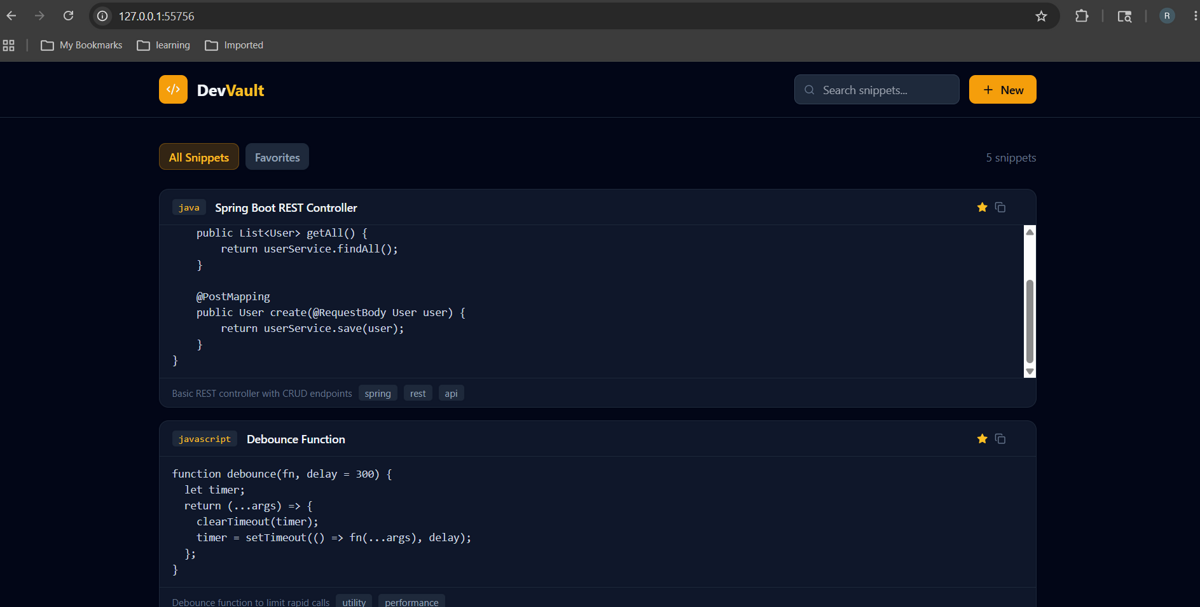Open the Debounce Function title
The width and height of the screenshot is (1200, 607).
point(296,439)
